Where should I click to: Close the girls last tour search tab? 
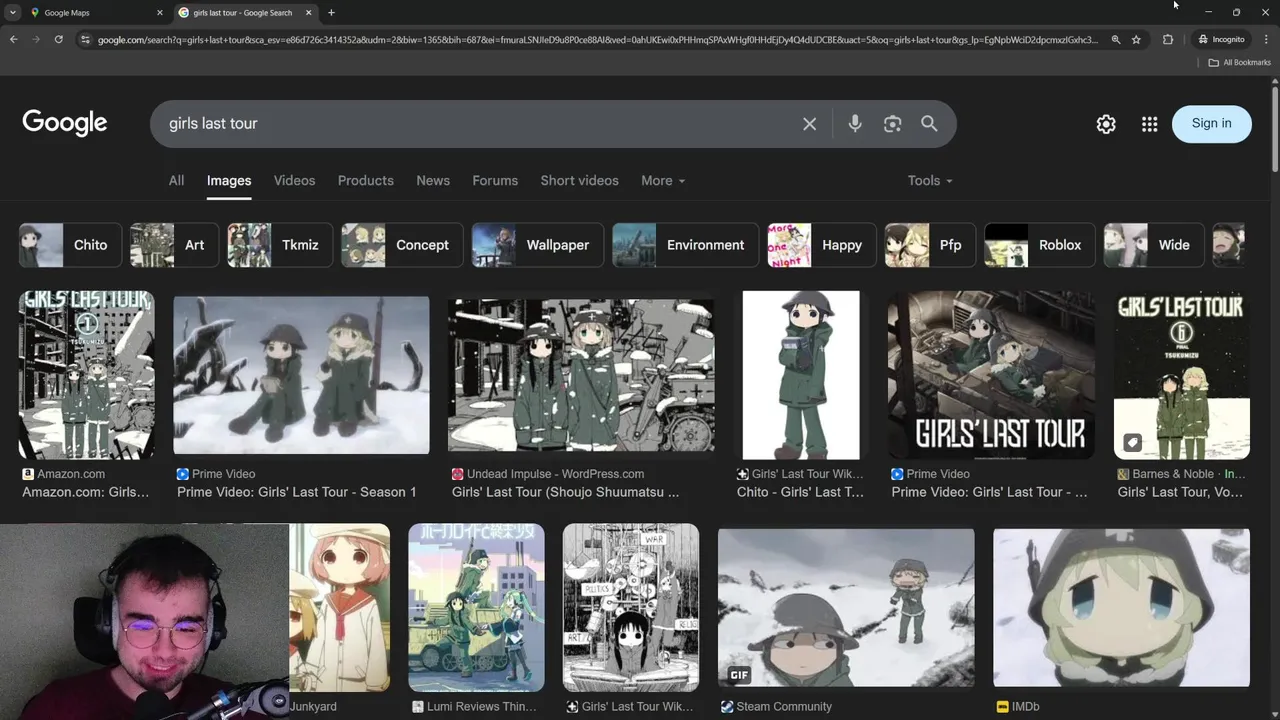click(x=309, y=13)
